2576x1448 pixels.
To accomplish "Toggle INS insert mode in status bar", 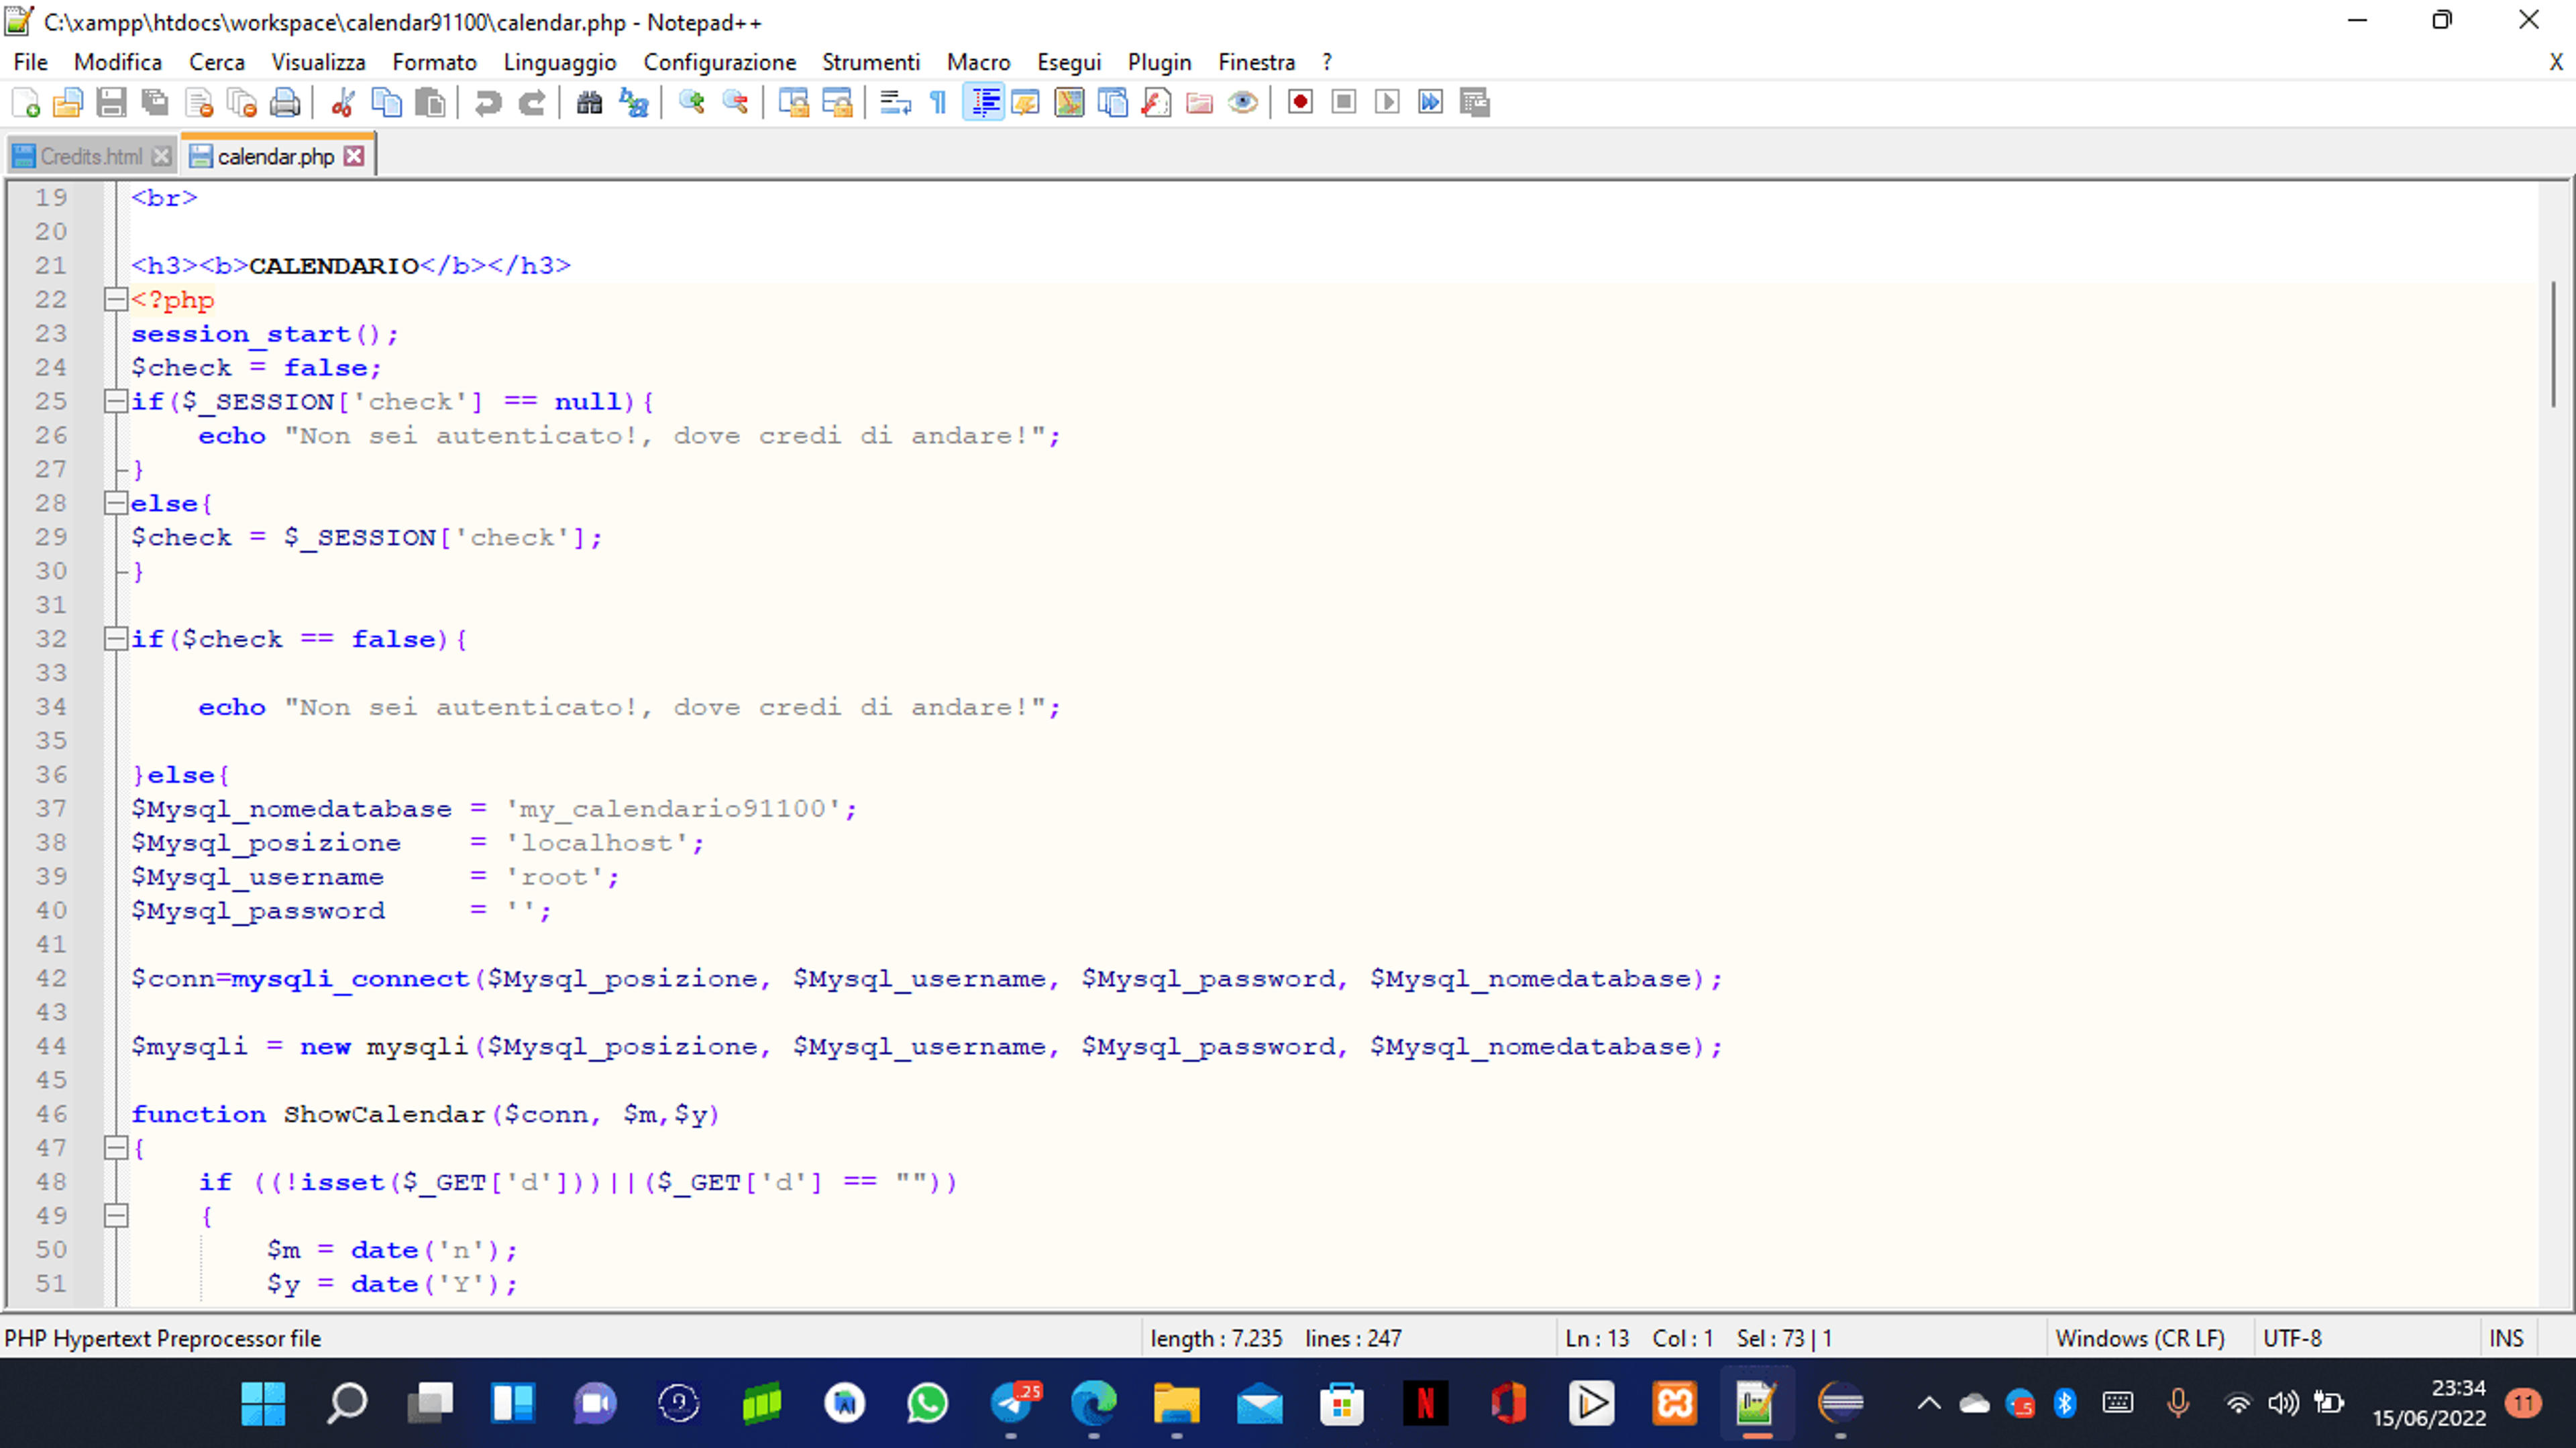I will [x=2506, y=1338].
